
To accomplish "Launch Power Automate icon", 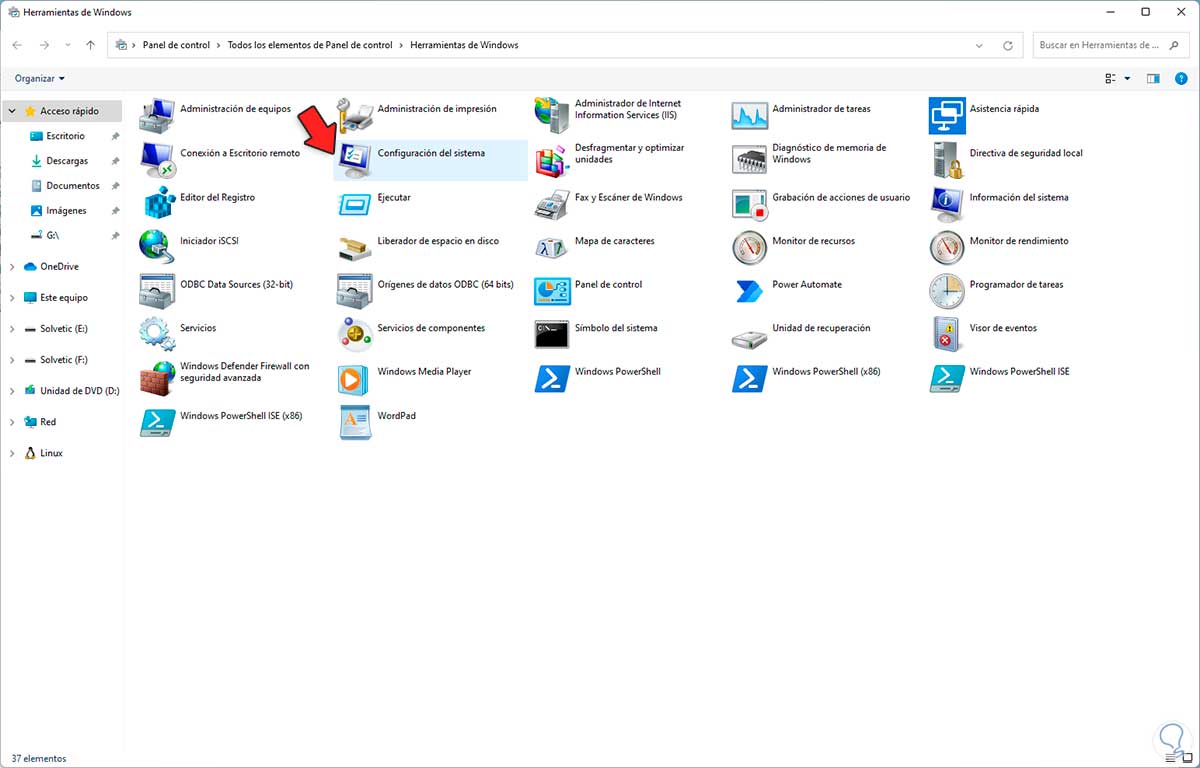I will pos(749,291).
